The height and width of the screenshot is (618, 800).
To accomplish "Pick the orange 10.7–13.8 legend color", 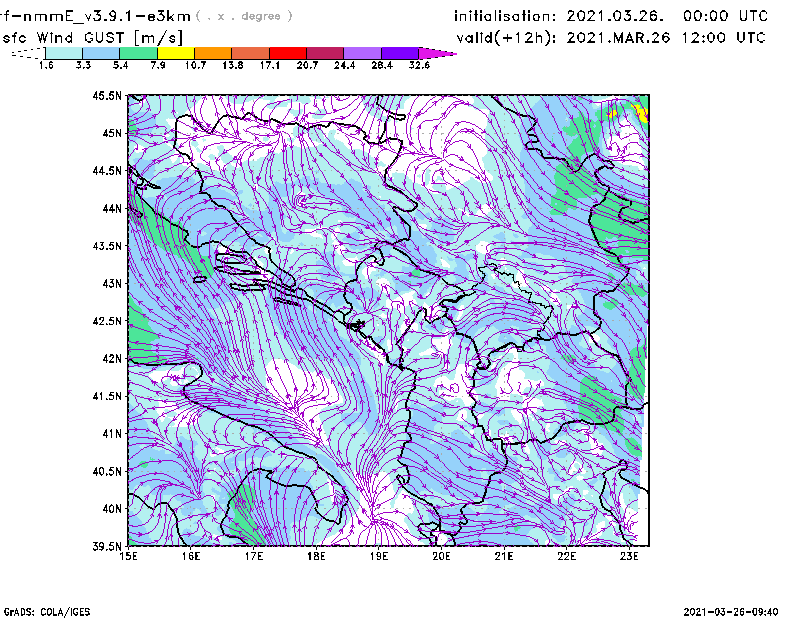I will tap(213, 53).
